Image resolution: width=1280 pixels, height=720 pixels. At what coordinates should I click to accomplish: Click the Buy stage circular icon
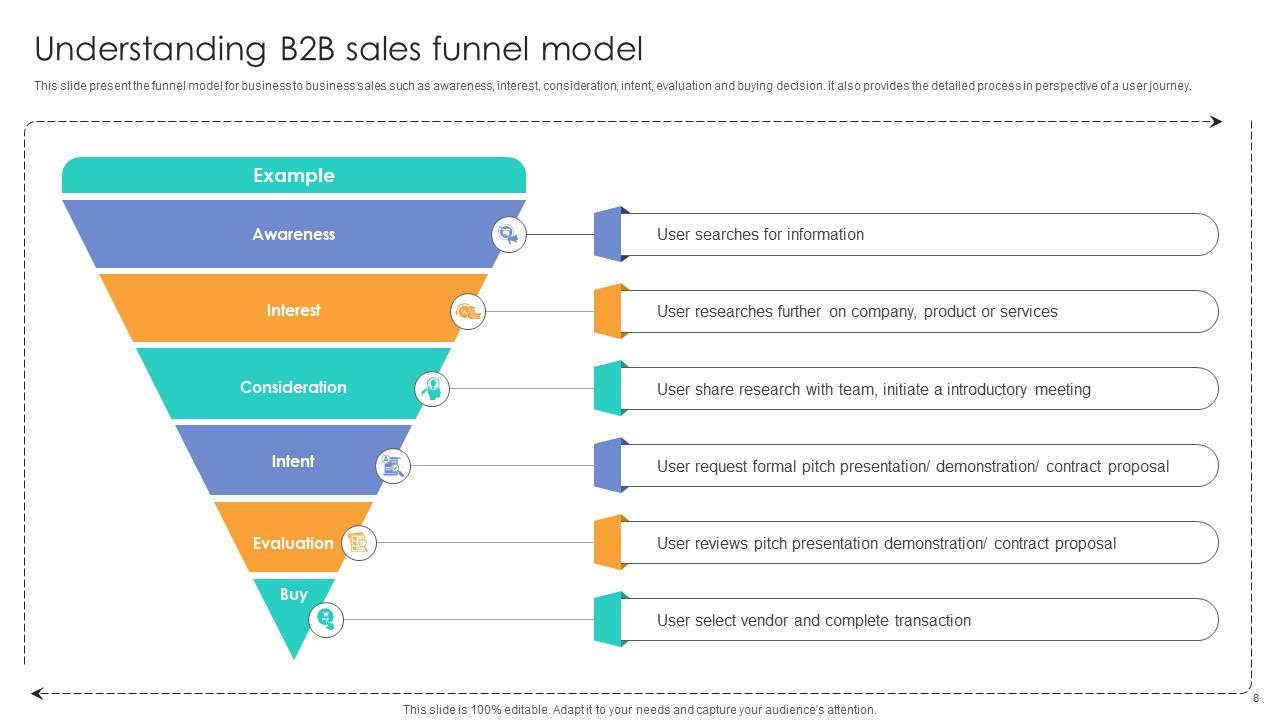pos(325,620)
